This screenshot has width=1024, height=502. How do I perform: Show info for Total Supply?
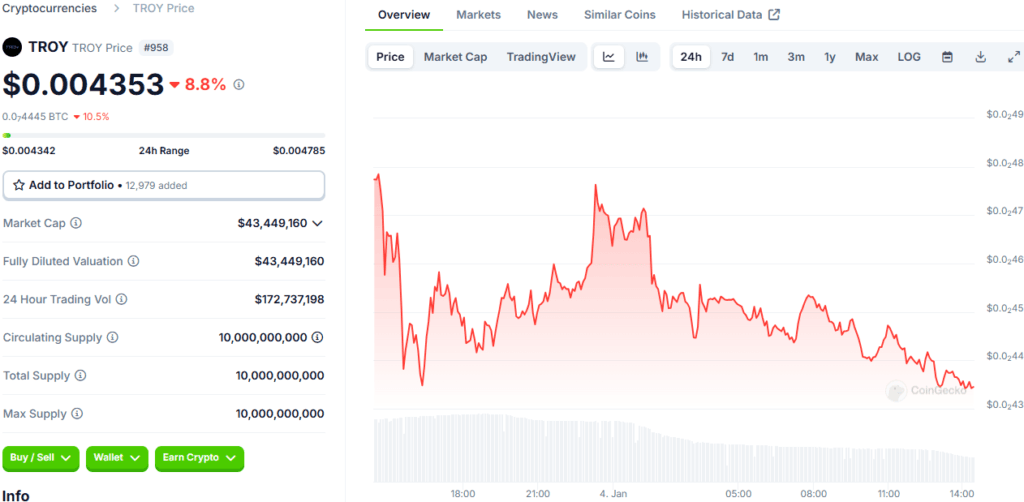80,376
